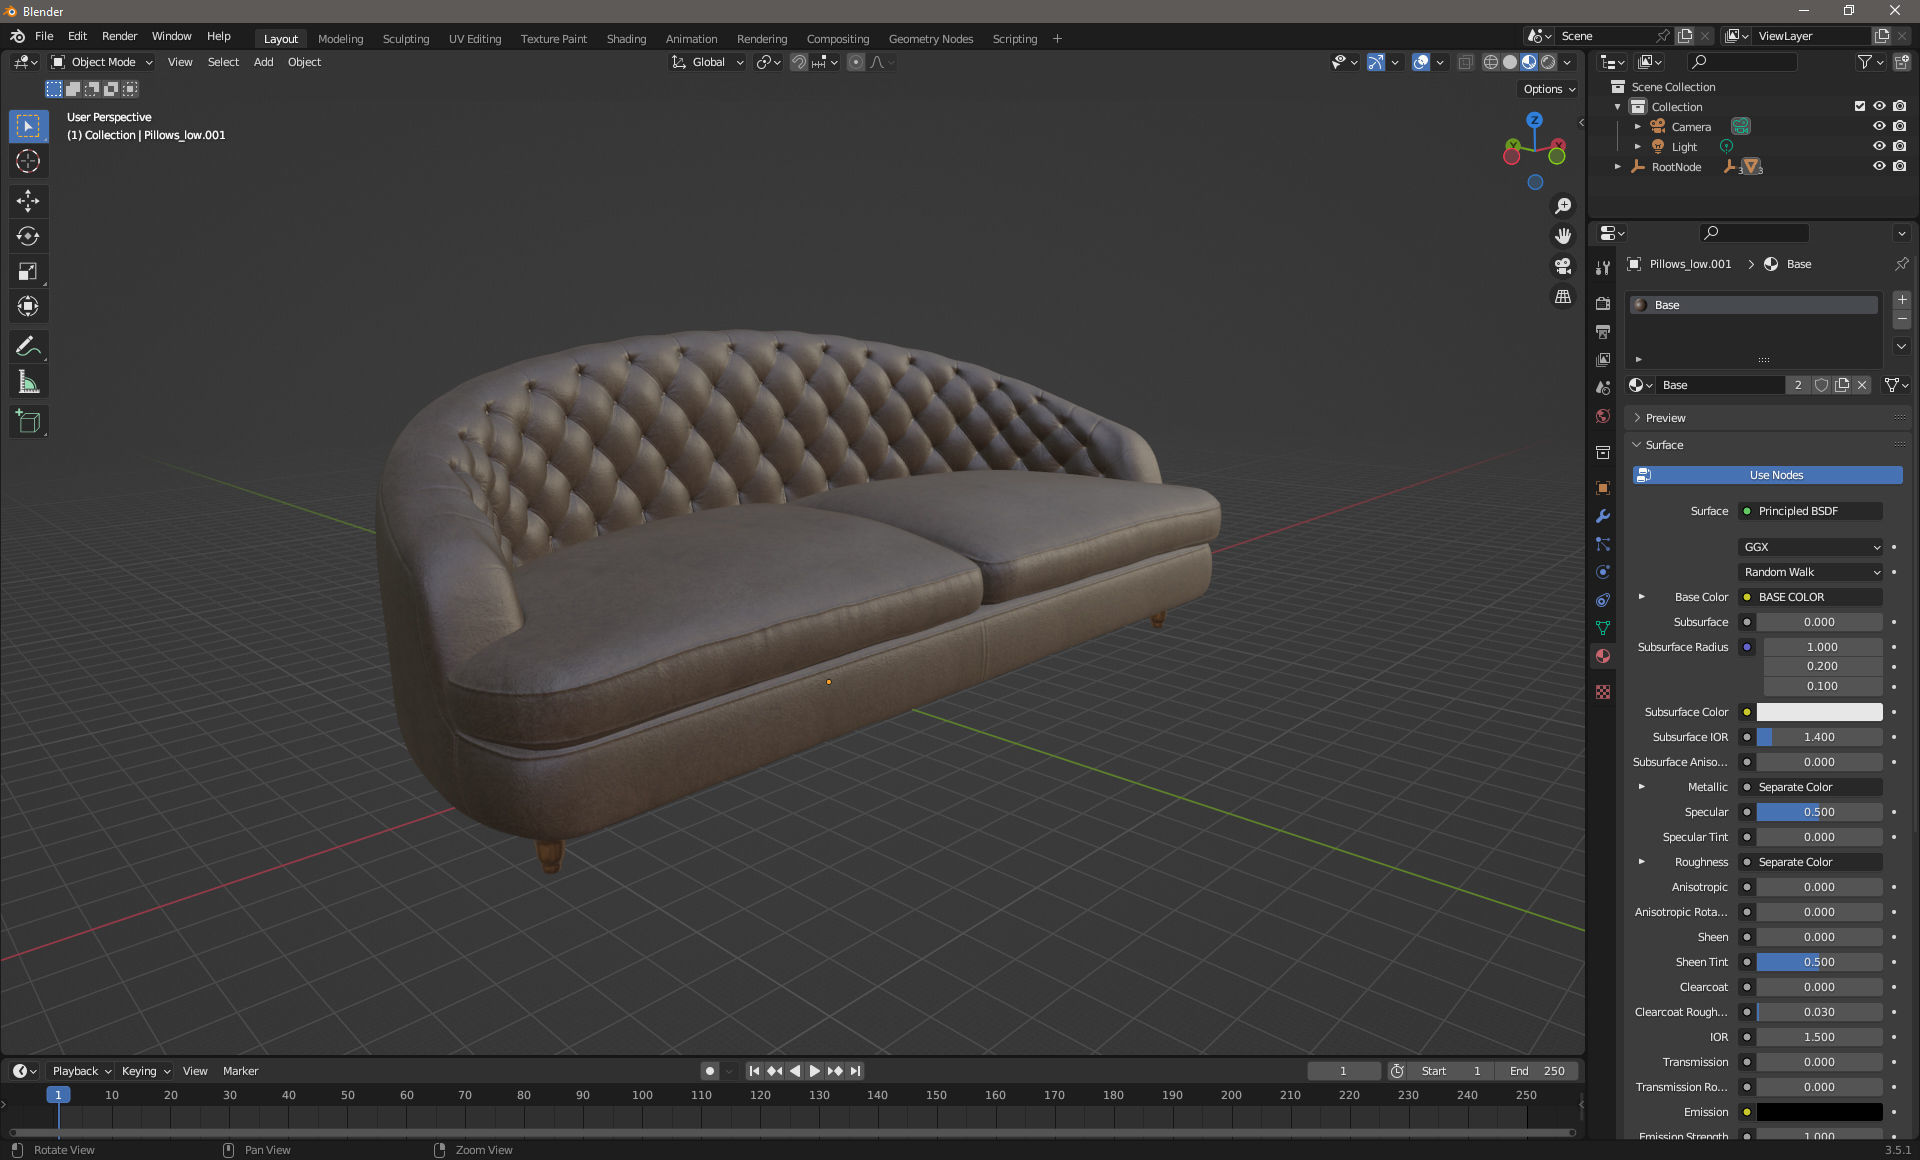Image resolution: width=1920 pixels, height=1160 pixels.
Task: Toggle Collection visibility eye icon
Action: tap(1879, 106)
